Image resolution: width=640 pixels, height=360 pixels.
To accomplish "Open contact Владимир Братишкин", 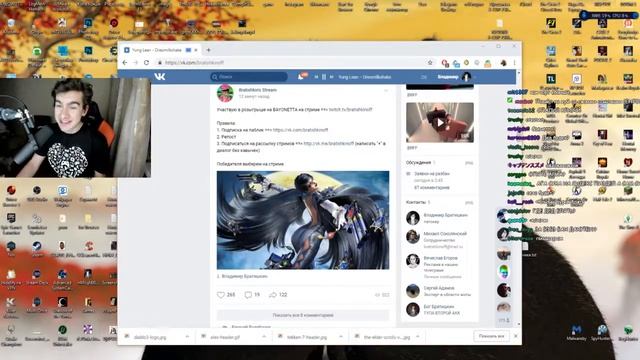I will [x=445, y=215].
